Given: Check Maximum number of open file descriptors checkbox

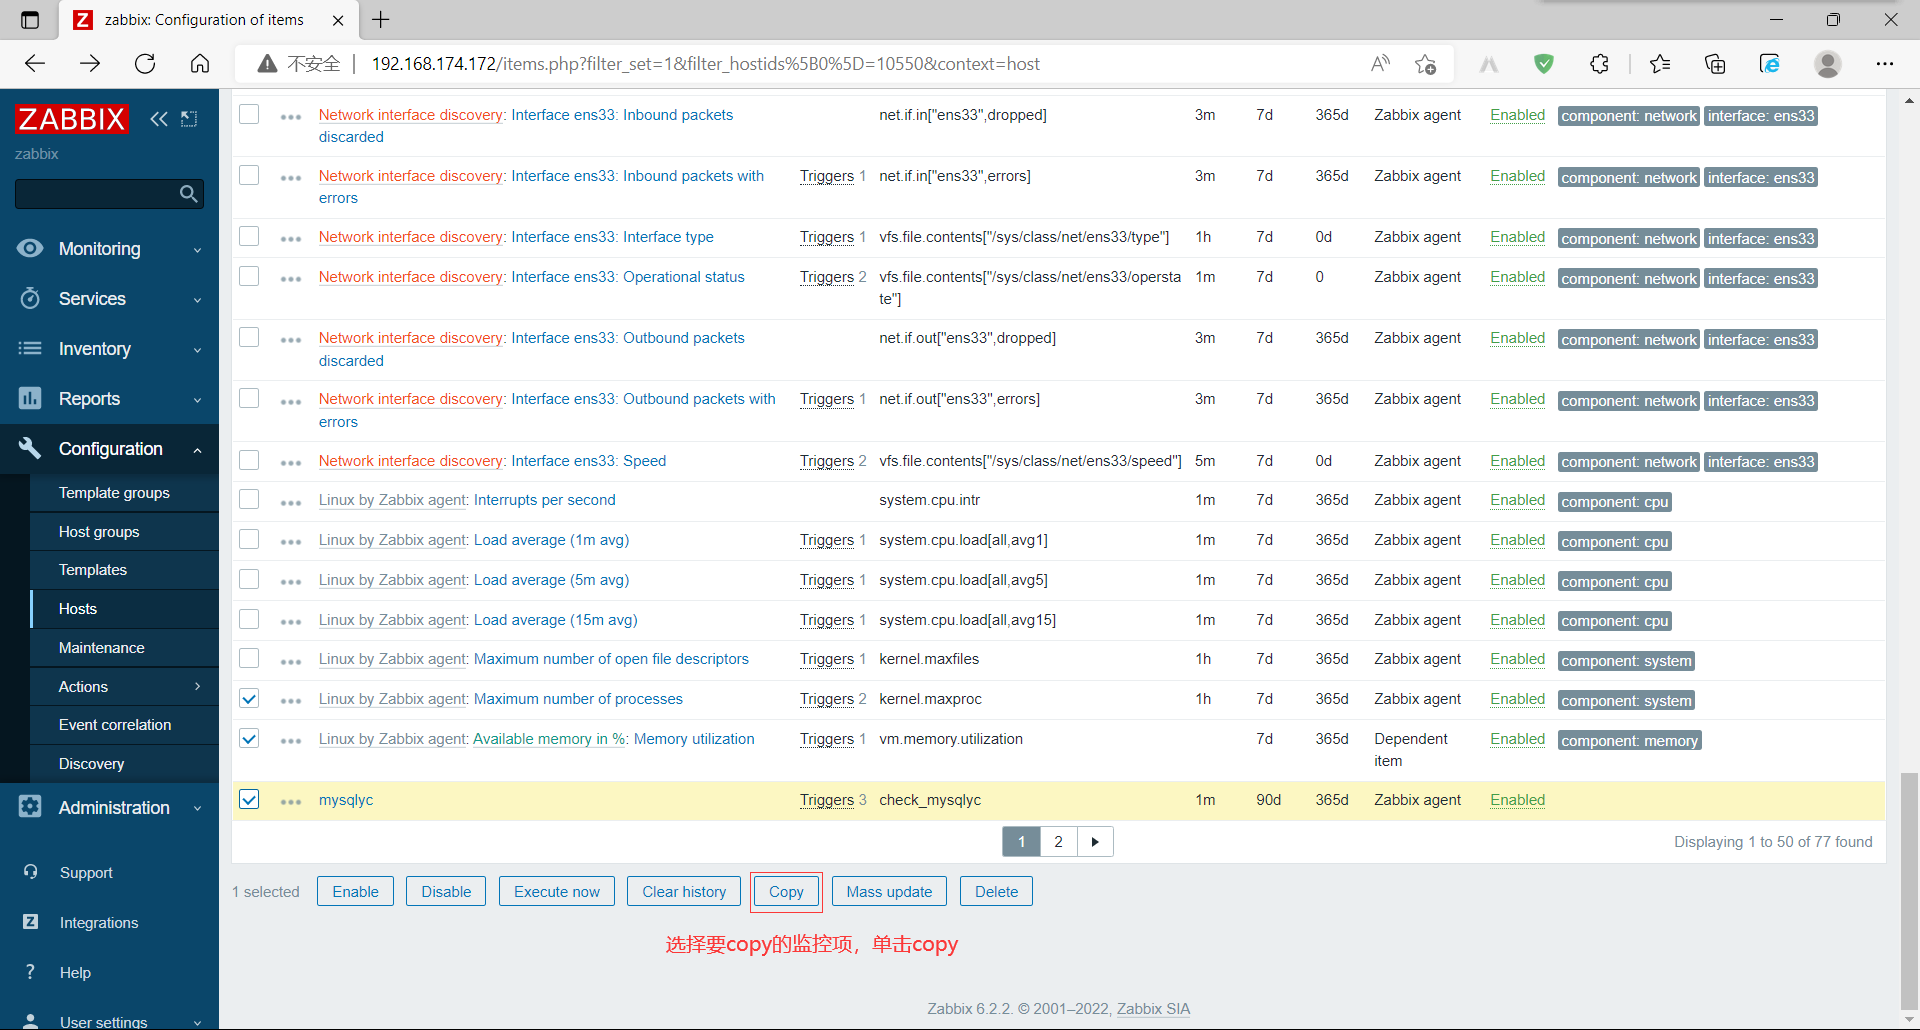Looking at the screenshot, I should pyautogui.click(x=249, y=658).
